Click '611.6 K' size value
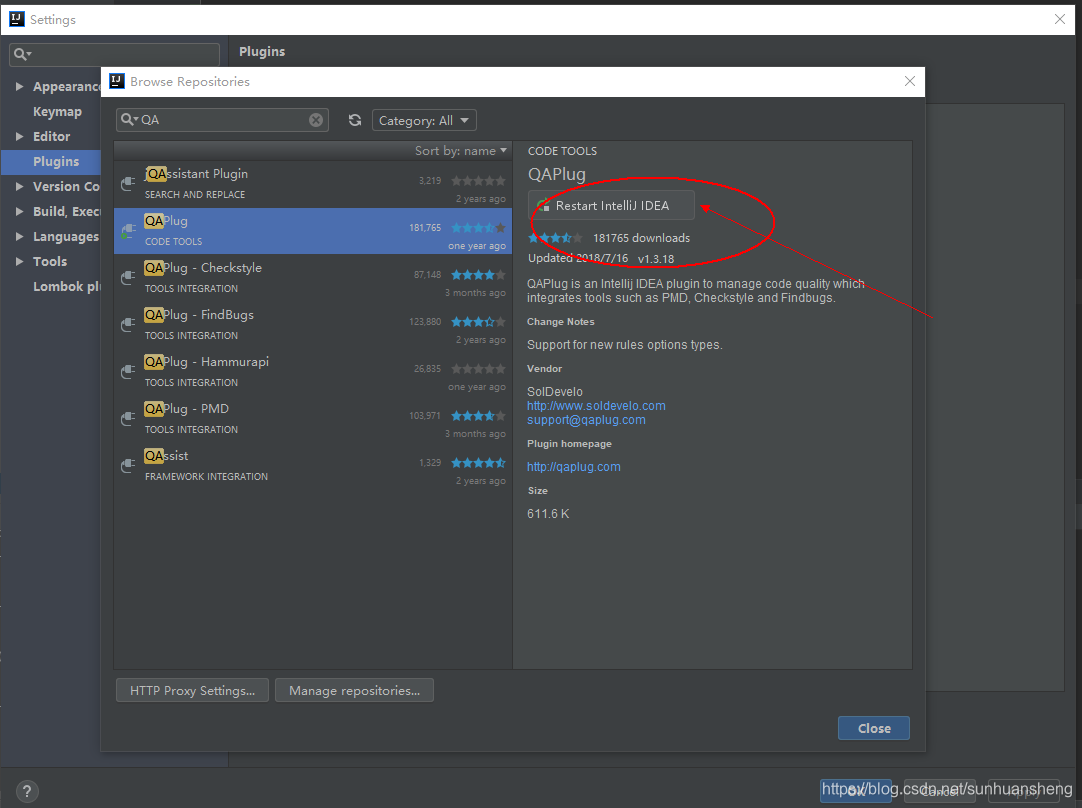 pos(548,513)
